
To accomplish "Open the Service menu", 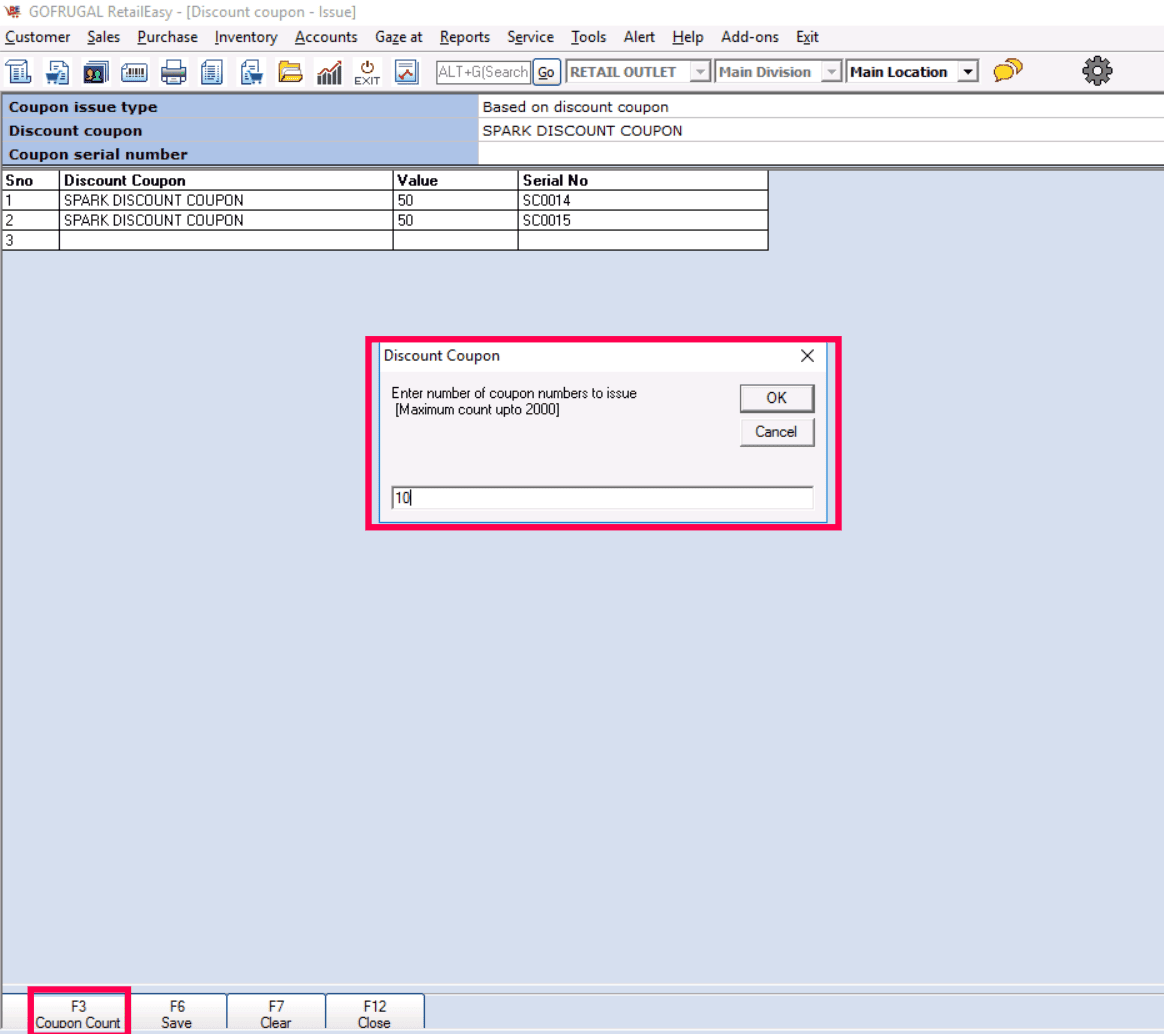I will point(530,37).
